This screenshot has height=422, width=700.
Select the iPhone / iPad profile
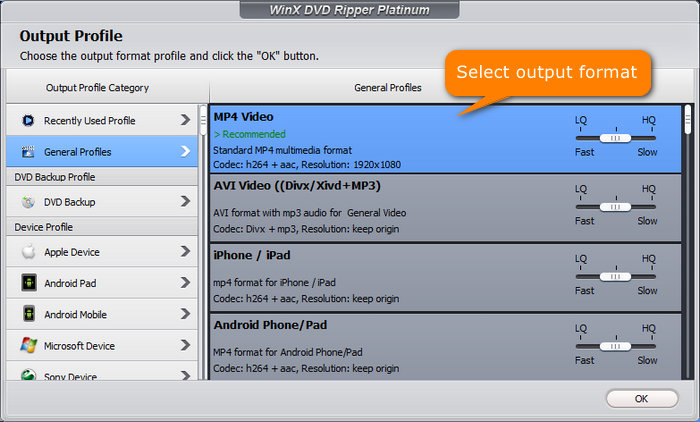(446, 277)
